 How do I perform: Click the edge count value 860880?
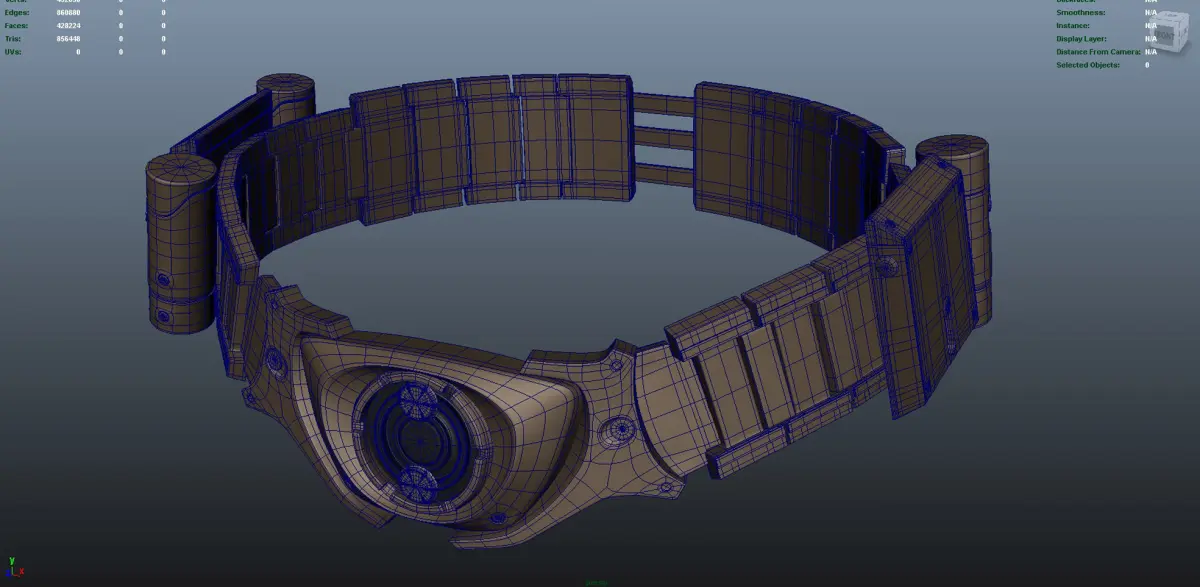(x=69, y=12)
